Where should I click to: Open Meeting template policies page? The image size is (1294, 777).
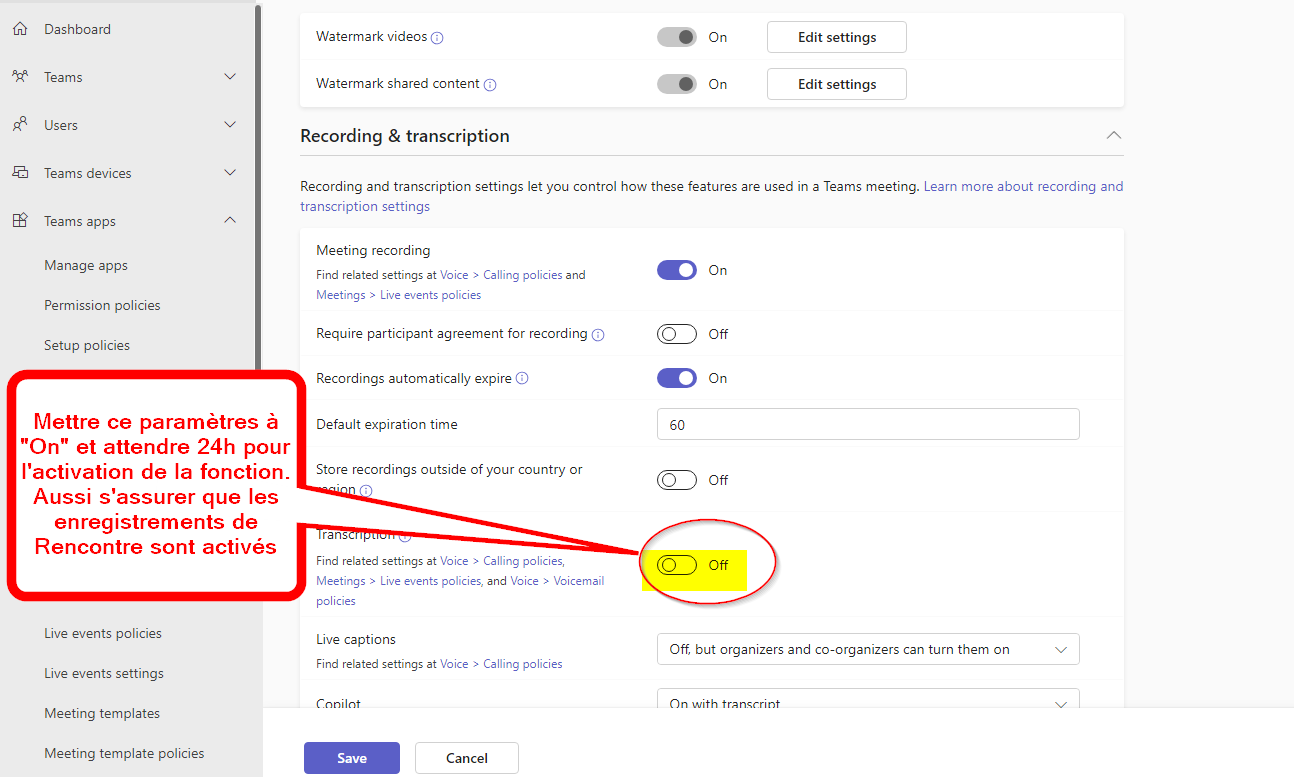(x=124, y=753)
